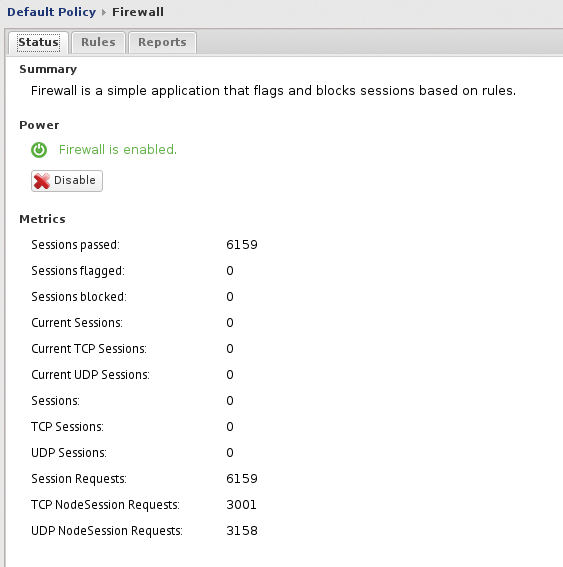Click the Firewall breadcrumb title
This screenshot has height=567, width=563.
coord(138,12)
